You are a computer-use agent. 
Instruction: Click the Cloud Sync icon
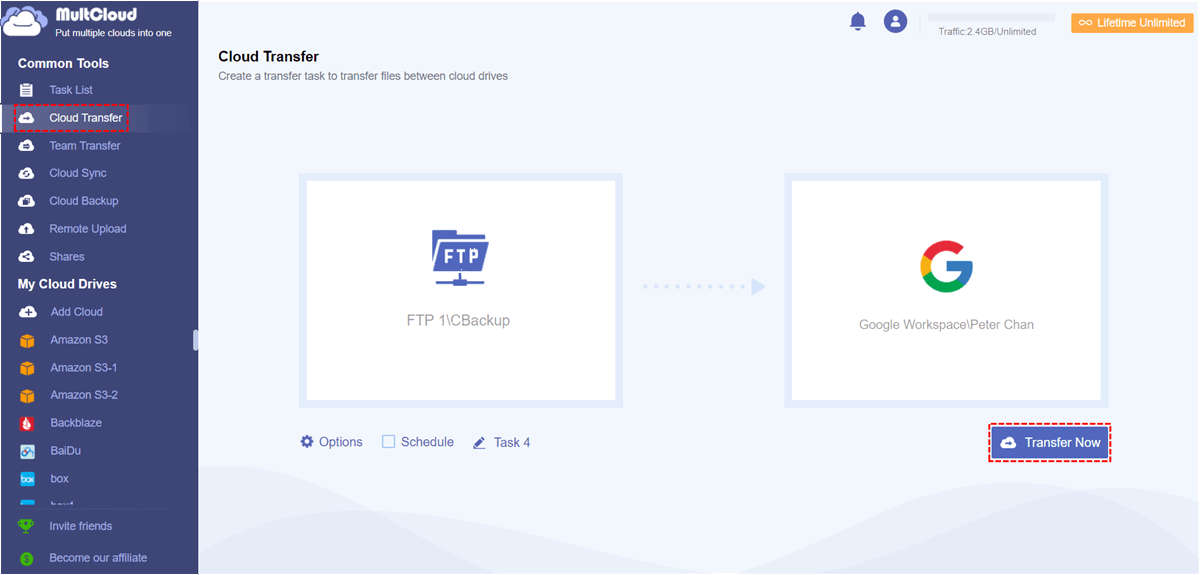coord(27,173)
